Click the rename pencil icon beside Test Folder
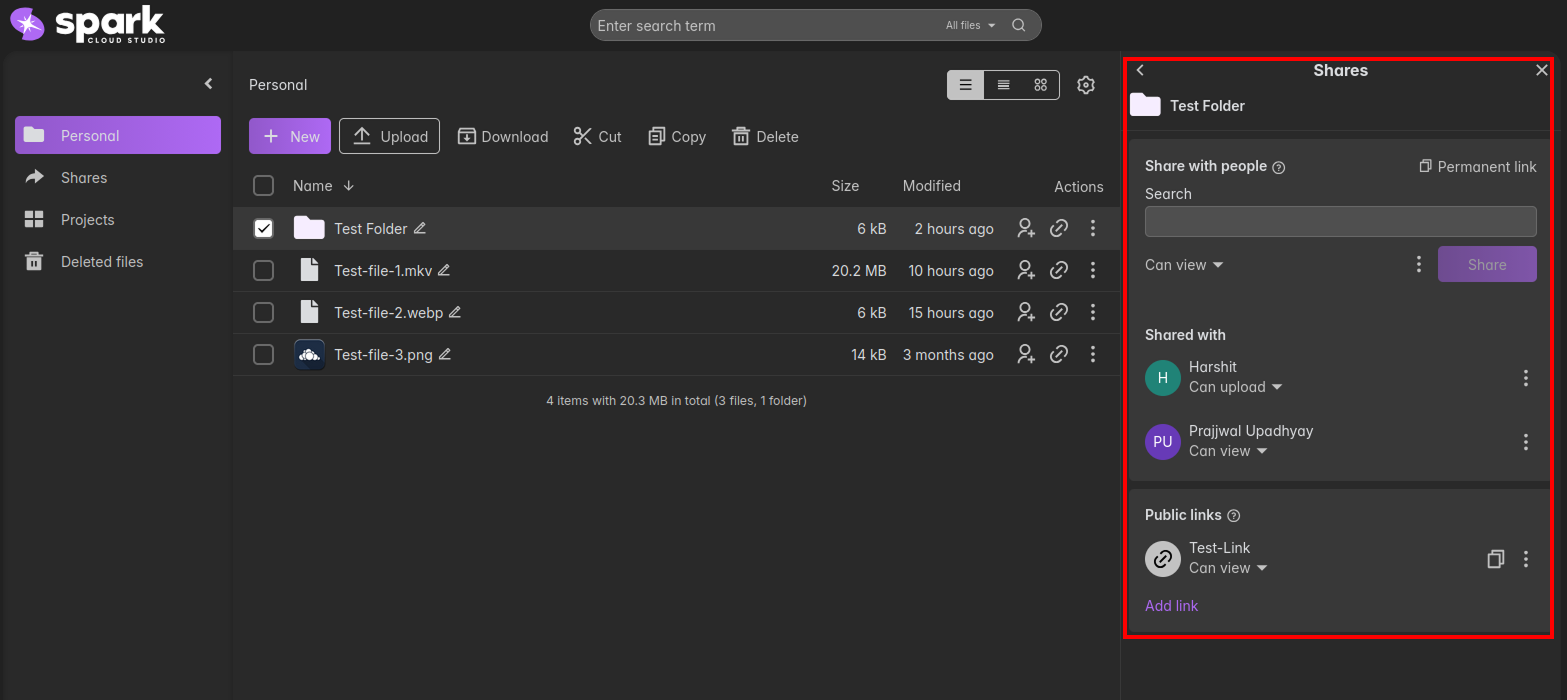This screenshot has height=700, width=1567. (x=420, y=228)
